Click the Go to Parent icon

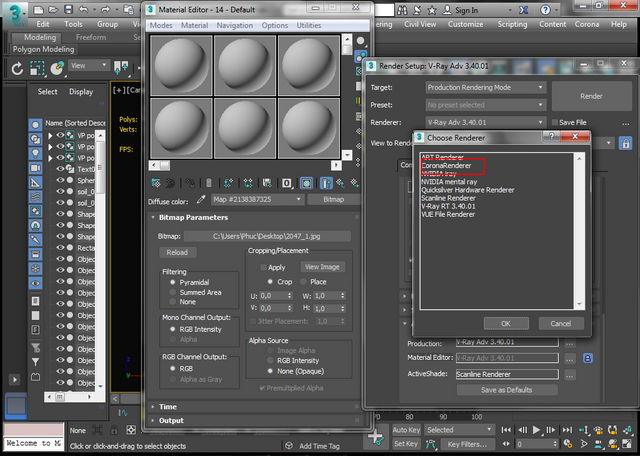(340, 183)
